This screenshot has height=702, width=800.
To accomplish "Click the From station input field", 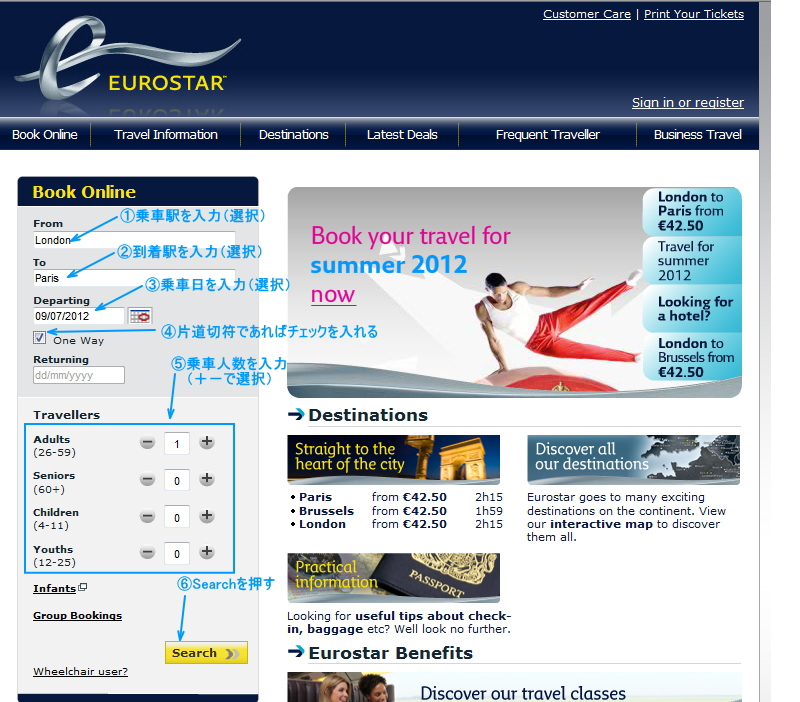I will [134, 240].
